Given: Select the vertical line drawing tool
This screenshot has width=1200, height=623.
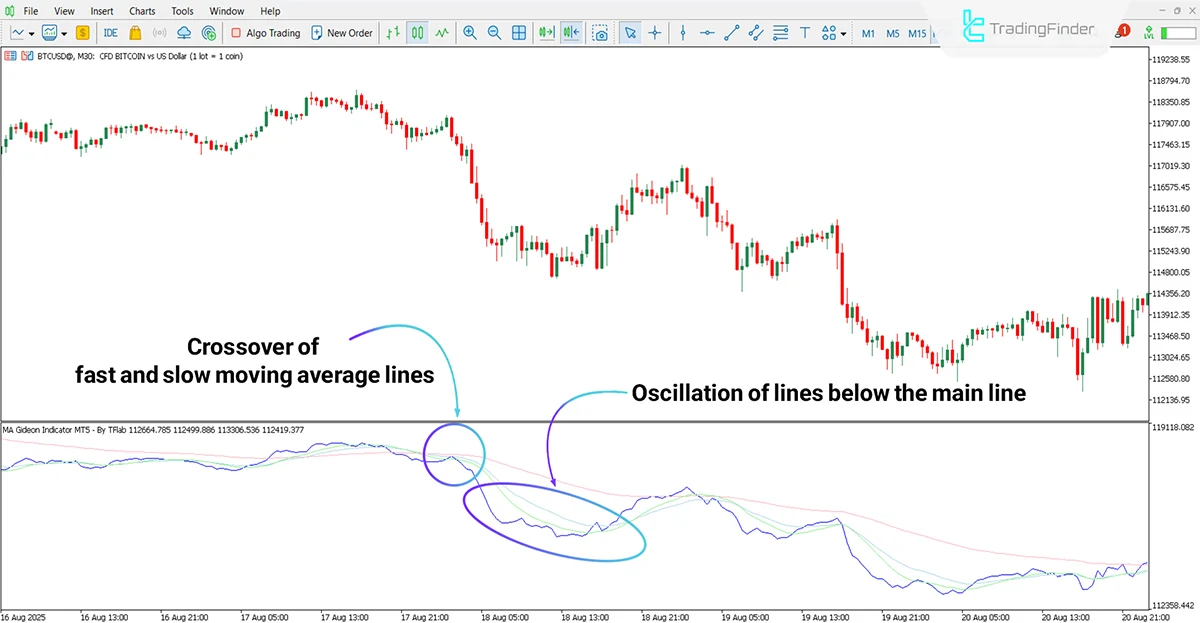Looking at the screenshot, I should (x=683, y=33).
